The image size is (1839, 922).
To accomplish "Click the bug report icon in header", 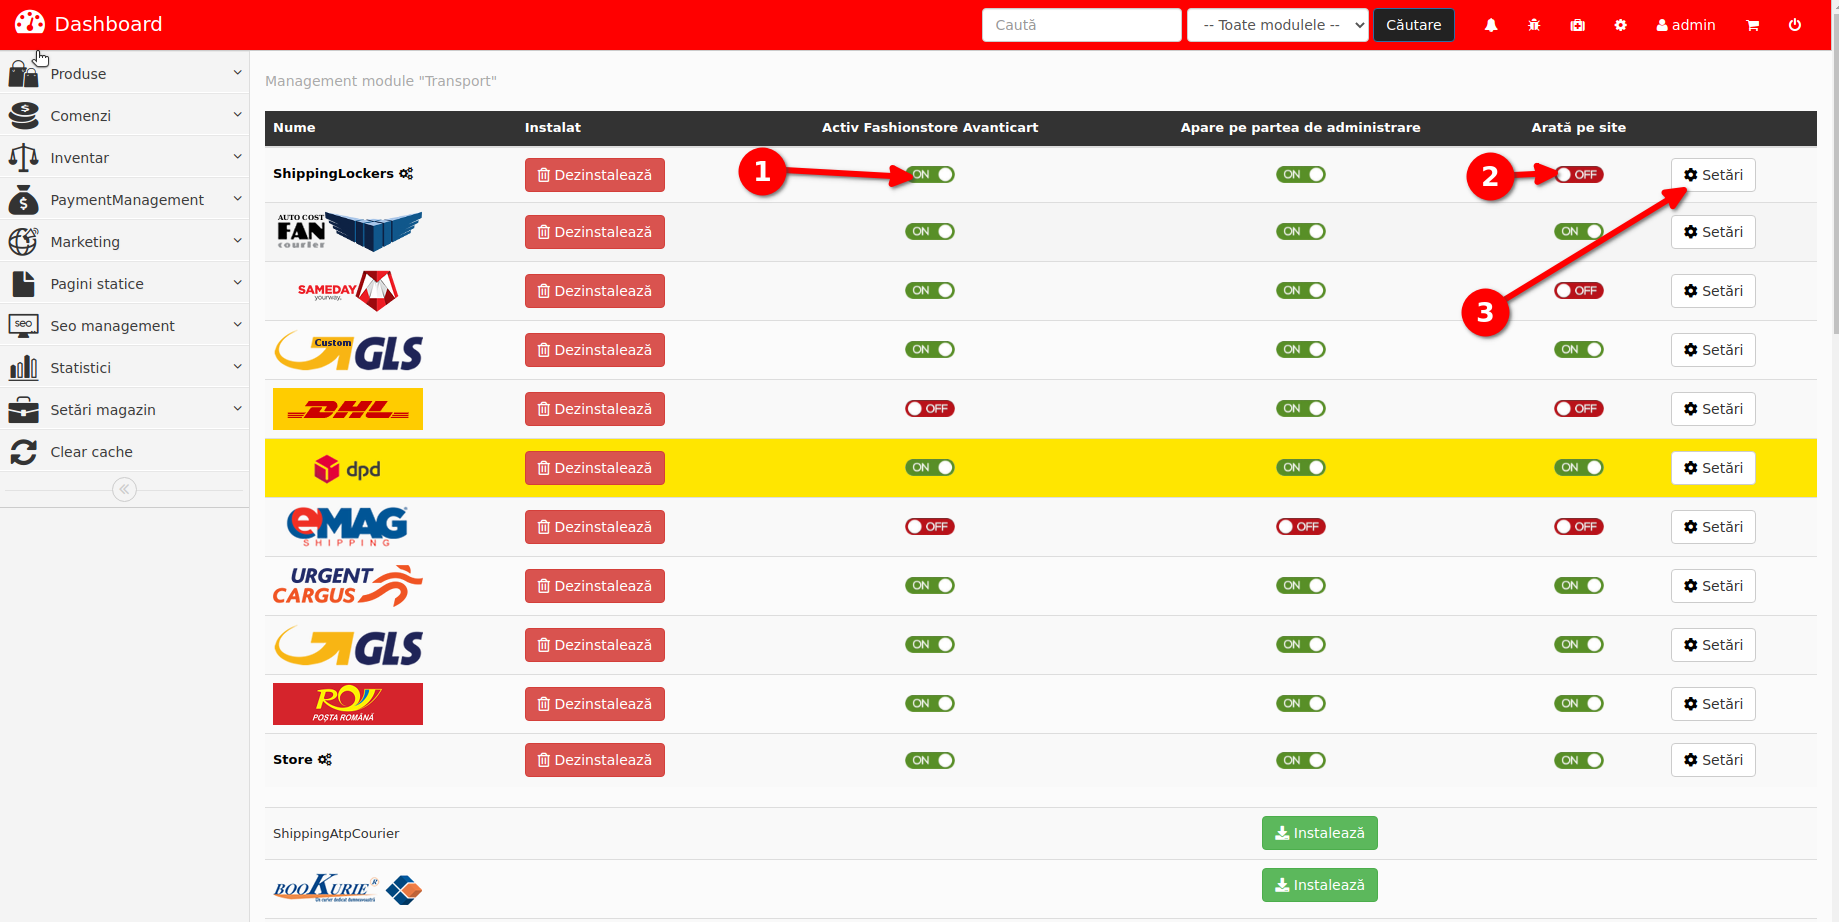I will [1534, 25].
